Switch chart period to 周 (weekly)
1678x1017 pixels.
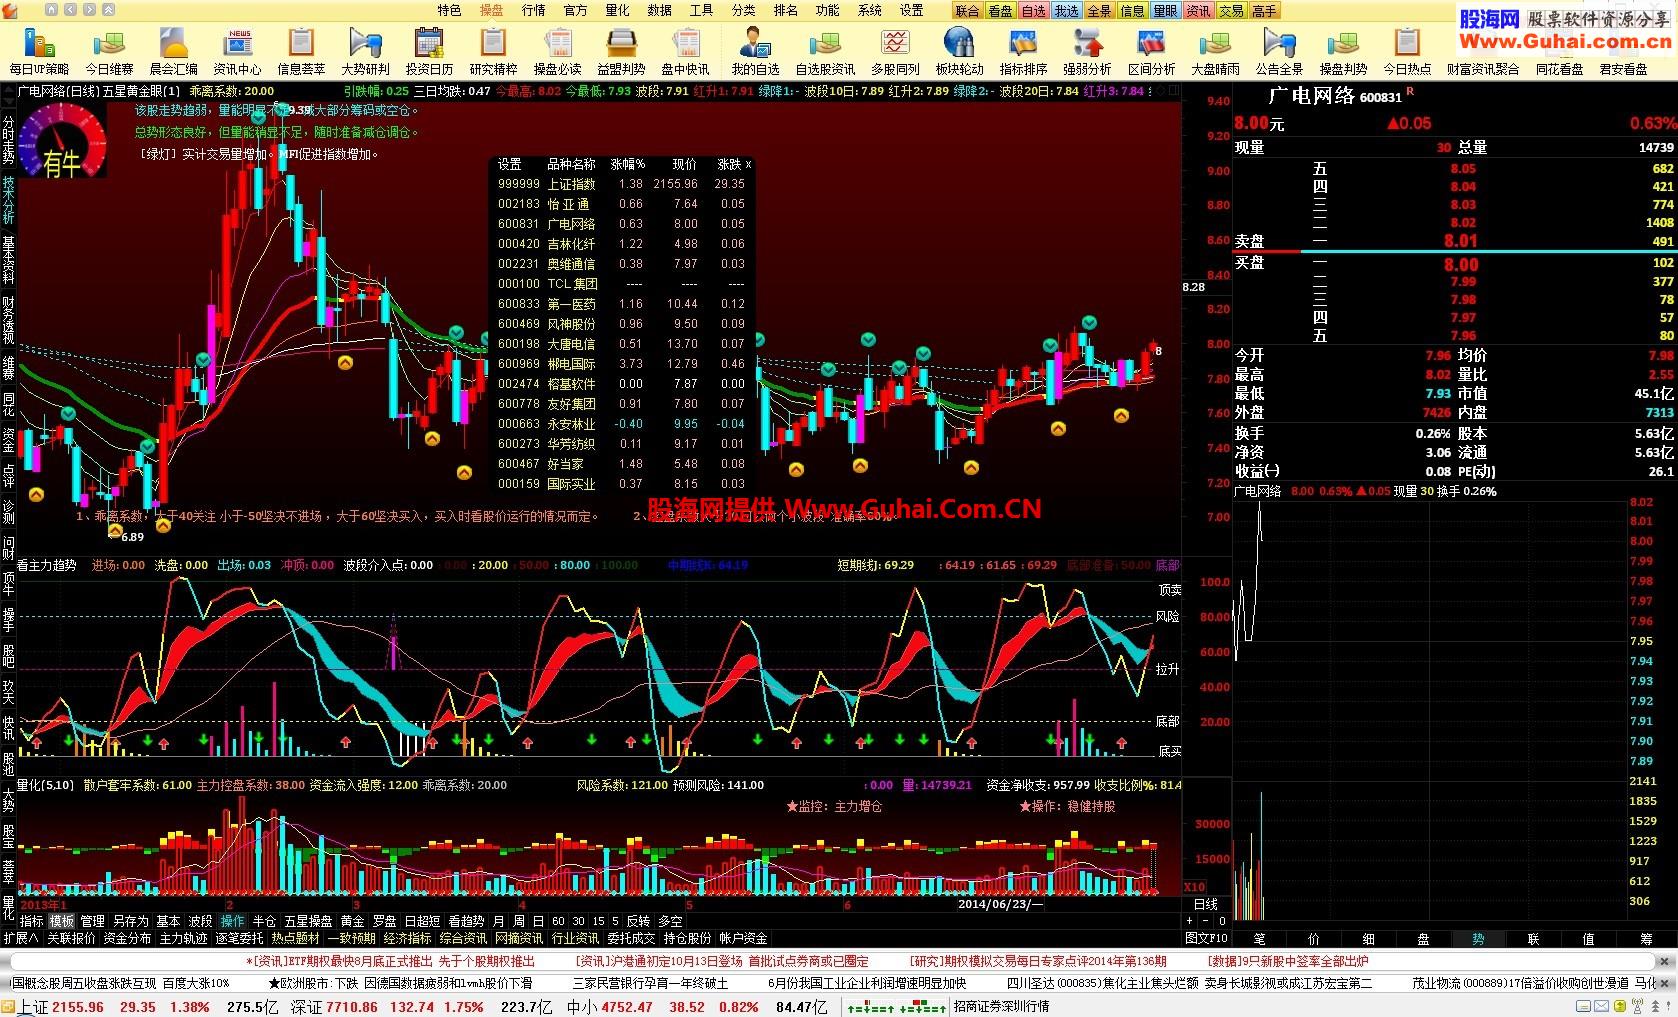tap(519, 921)
